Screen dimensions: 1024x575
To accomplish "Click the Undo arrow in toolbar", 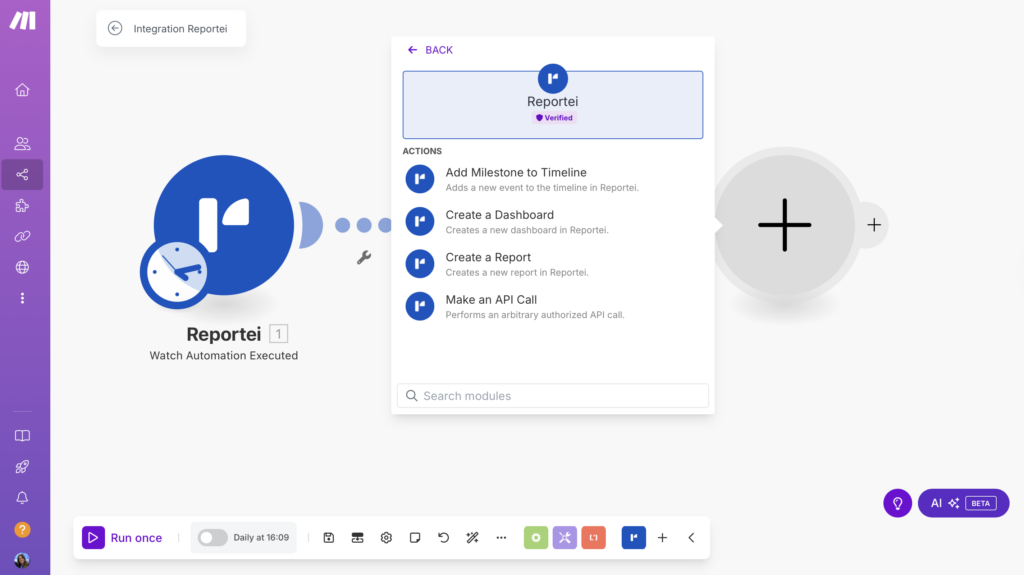I will click(x=444, y=538).
